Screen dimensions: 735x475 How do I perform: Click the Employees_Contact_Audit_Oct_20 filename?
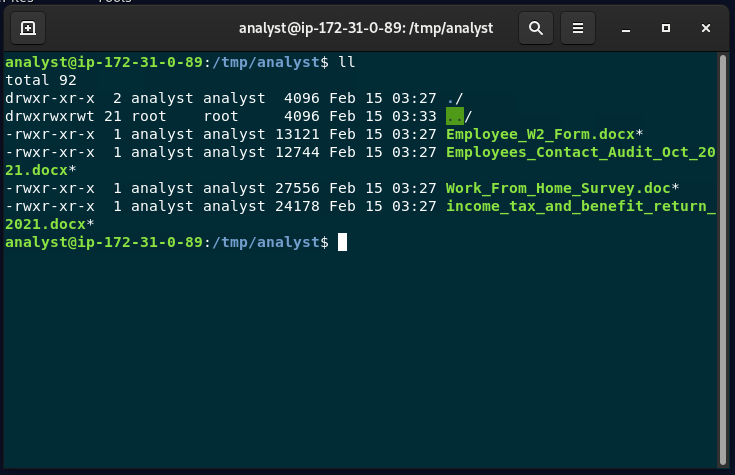point(580,152)
